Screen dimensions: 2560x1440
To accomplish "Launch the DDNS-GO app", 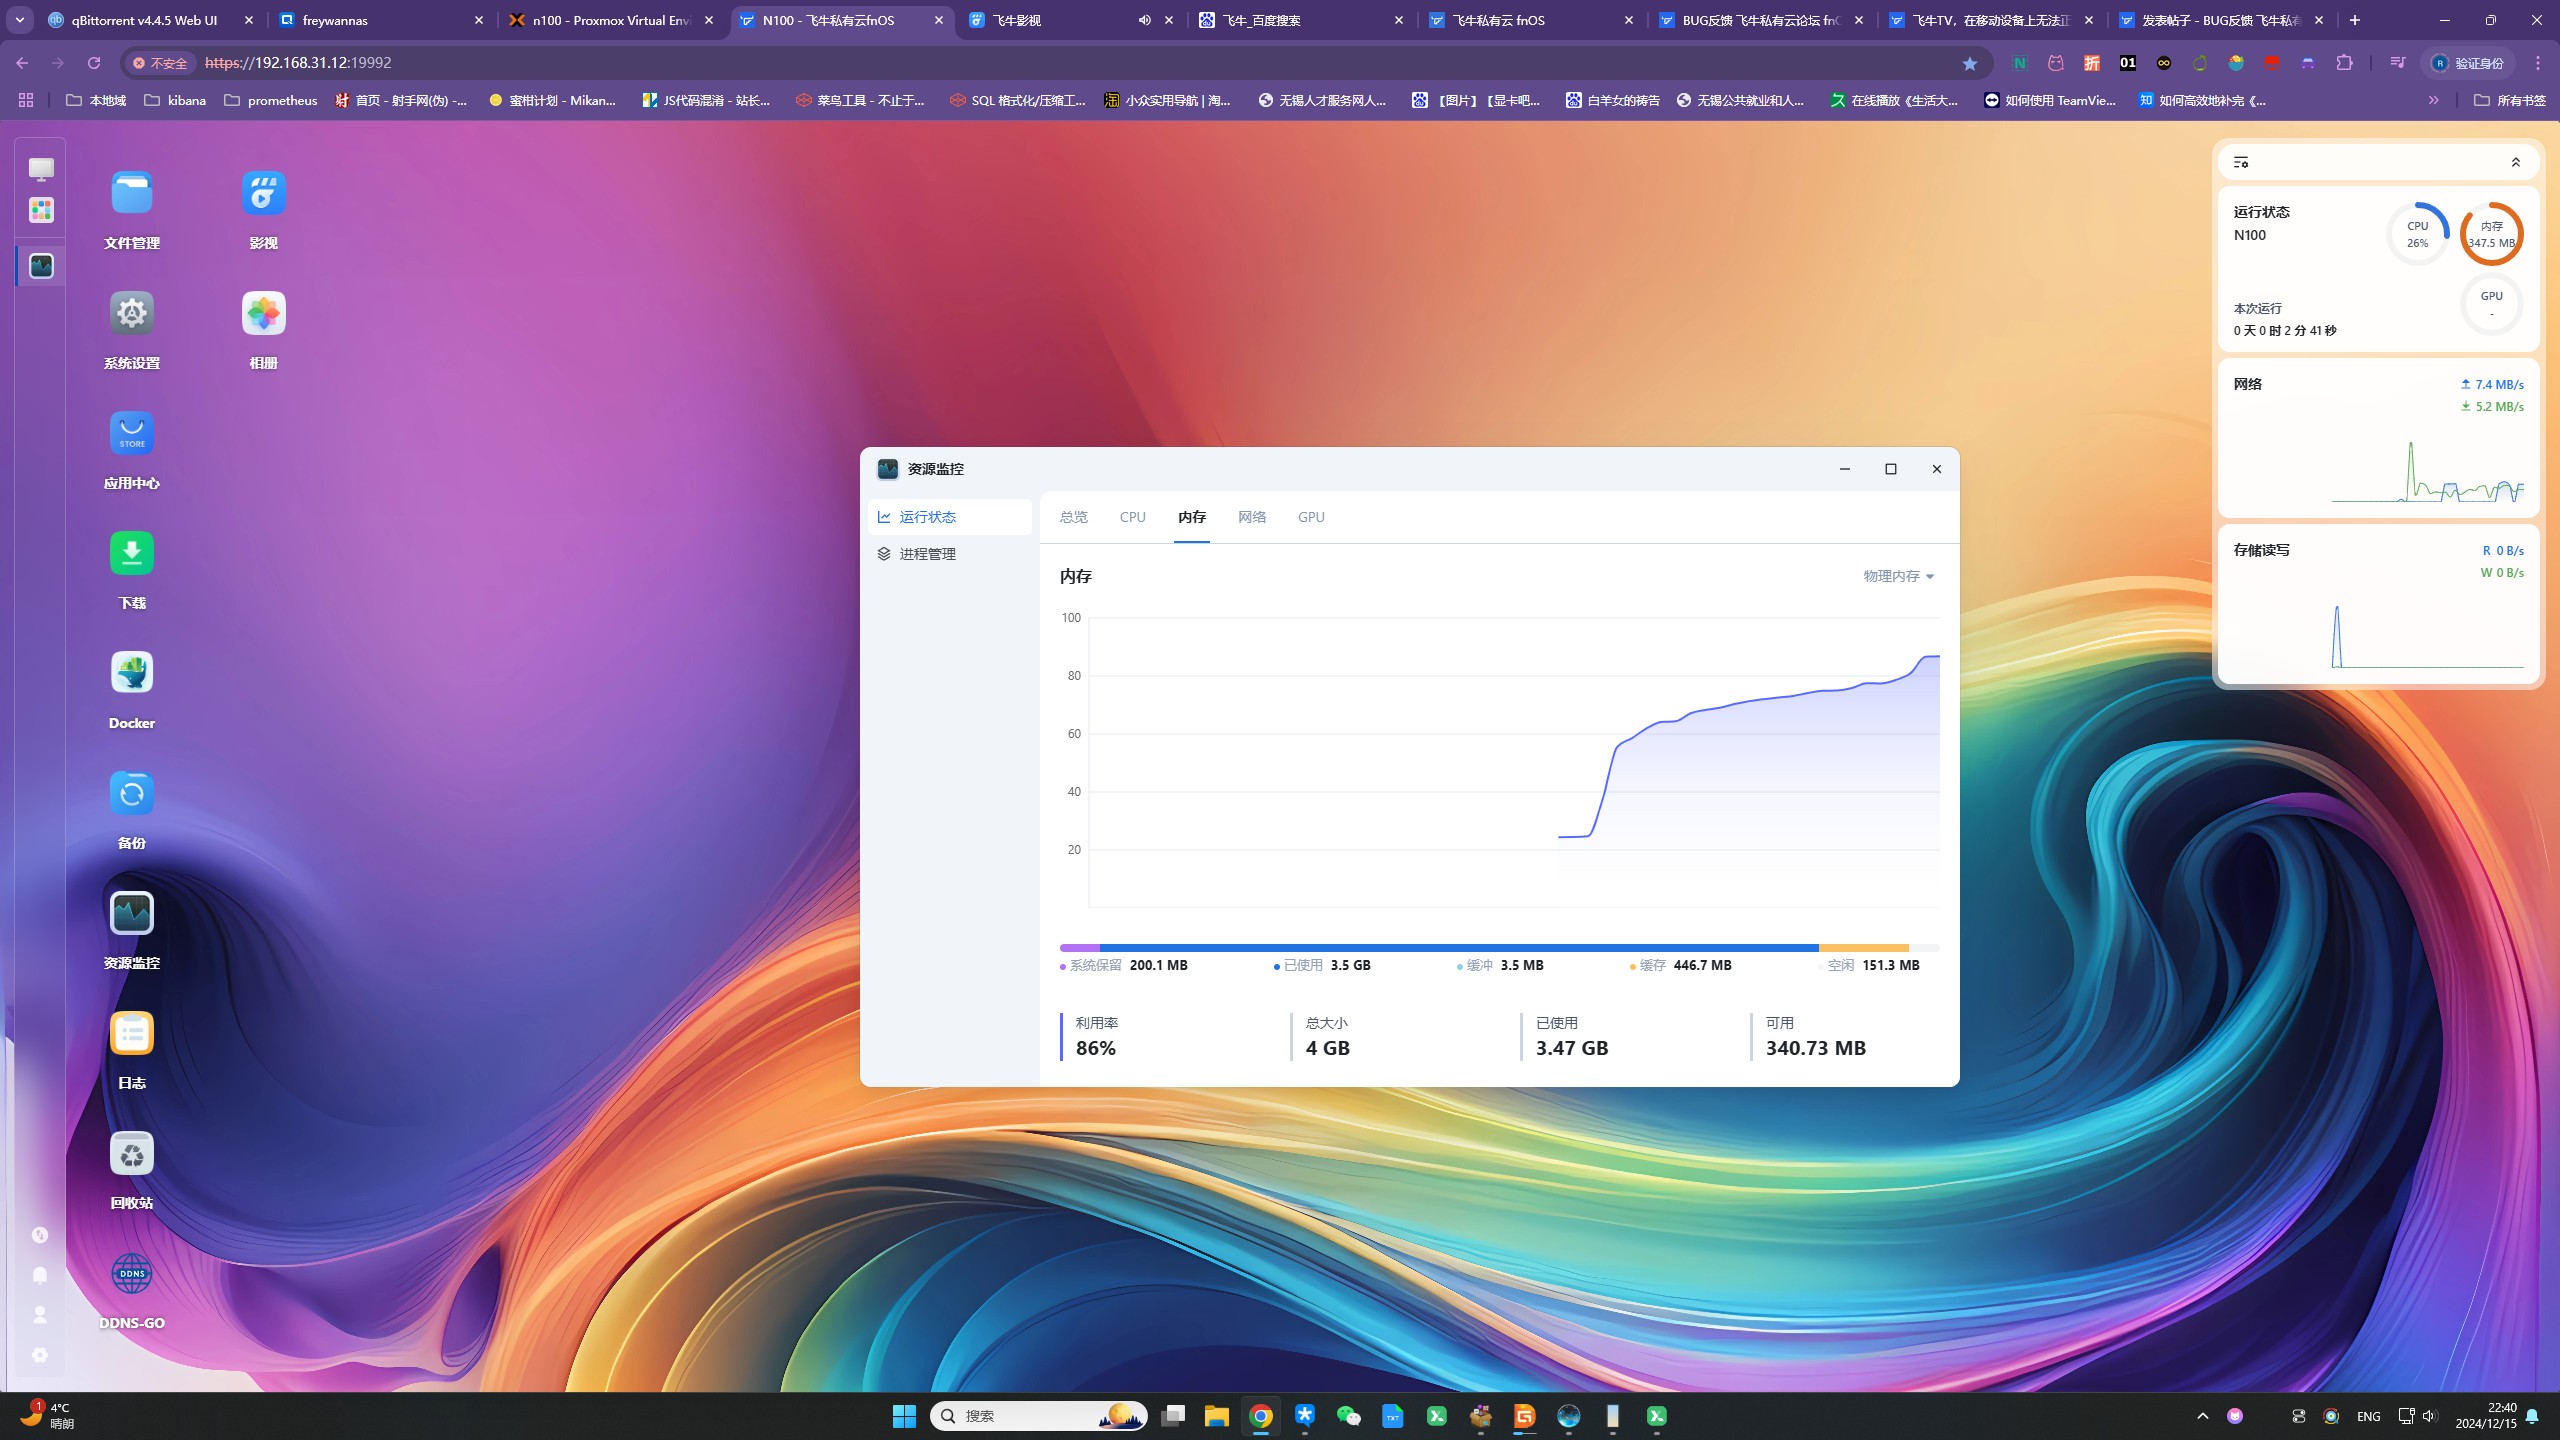I will 132,1273.
